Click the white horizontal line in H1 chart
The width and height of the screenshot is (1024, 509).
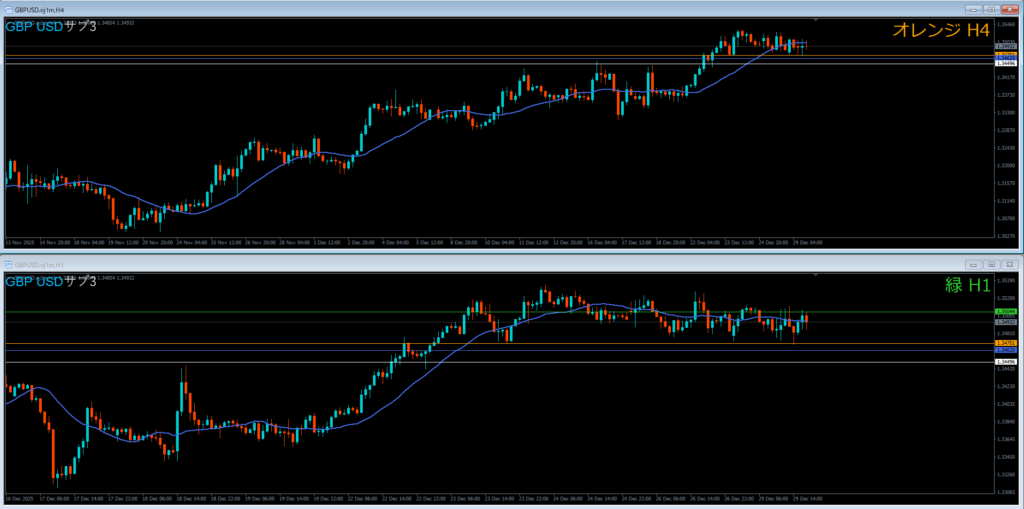[499, 362]
